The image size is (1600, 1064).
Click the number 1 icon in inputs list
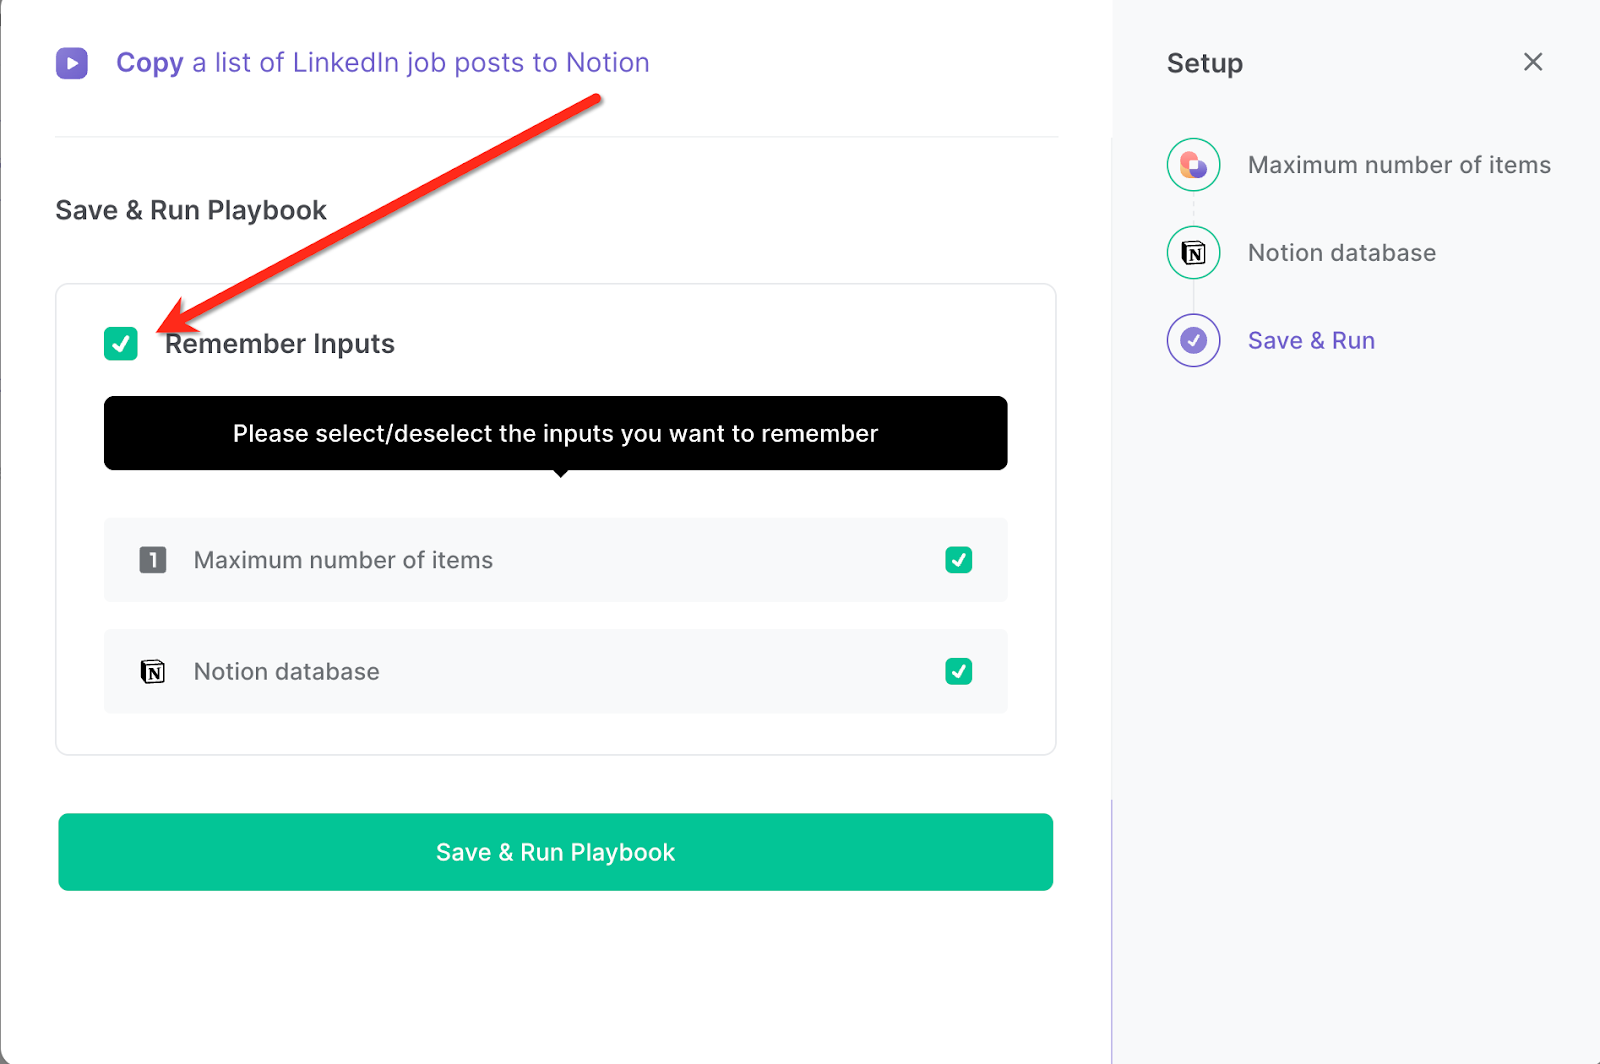153,560
